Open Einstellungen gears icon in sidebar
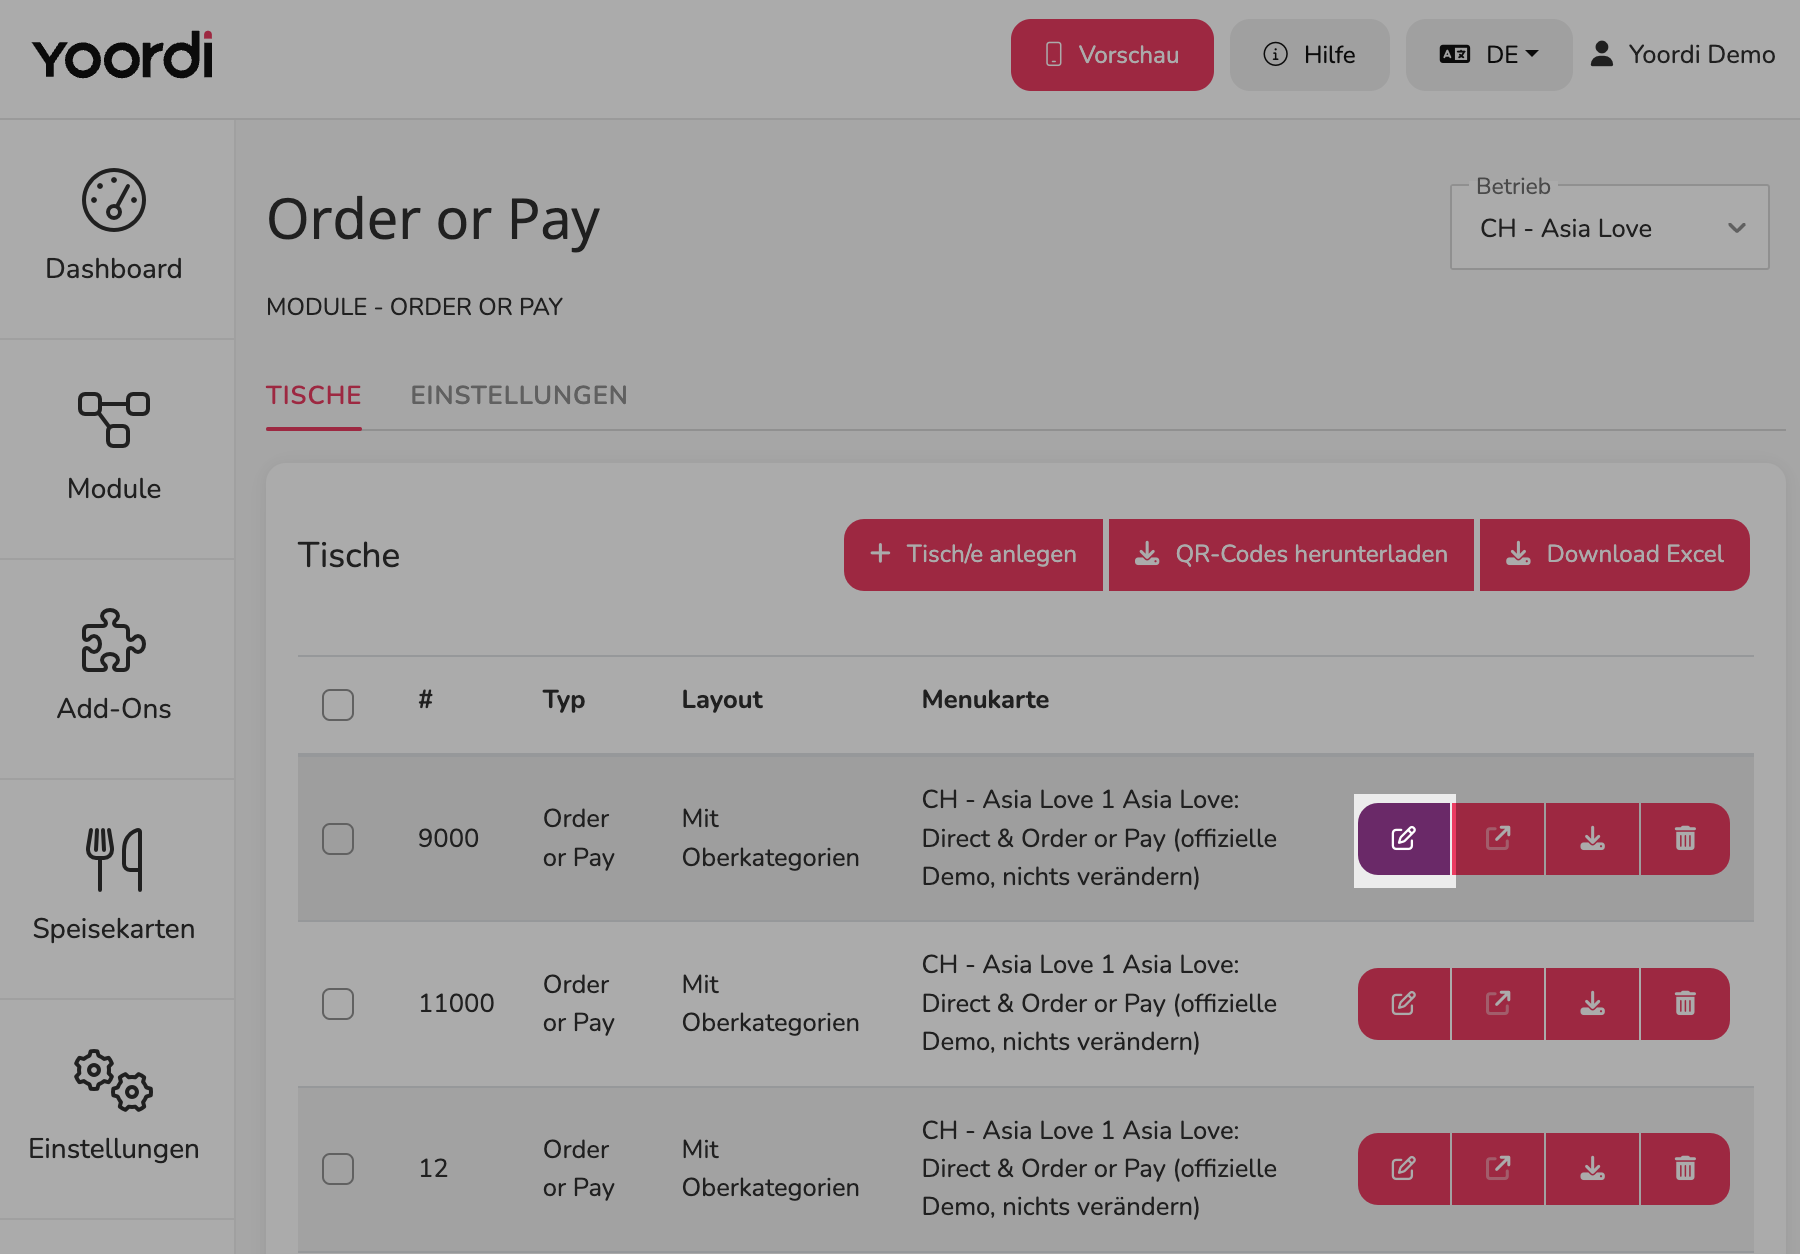Viewport: 1800px width, 1254px height. [x=114, y=1080]
